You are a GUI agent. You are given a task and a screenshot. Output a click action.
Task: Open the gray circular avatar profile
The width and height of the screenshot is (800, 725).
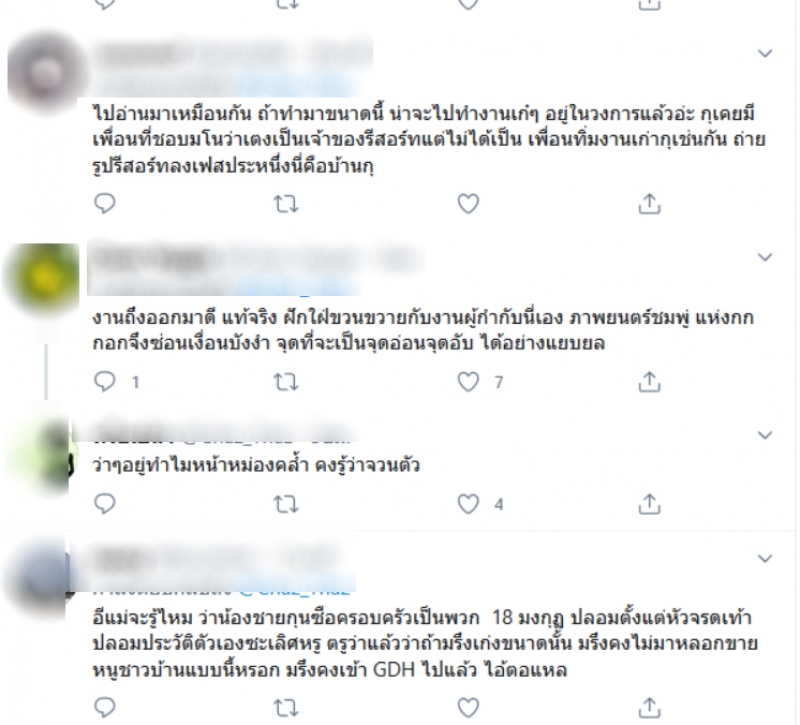coord(46,70)
